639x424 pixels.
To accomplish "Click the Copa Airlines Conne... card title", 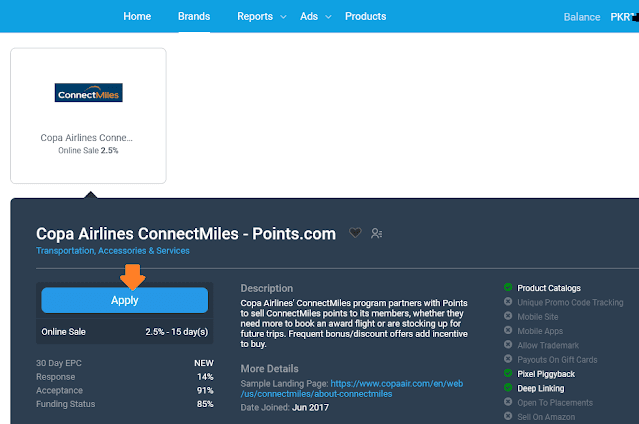I will pyautogui.click(x=86, y=138).
